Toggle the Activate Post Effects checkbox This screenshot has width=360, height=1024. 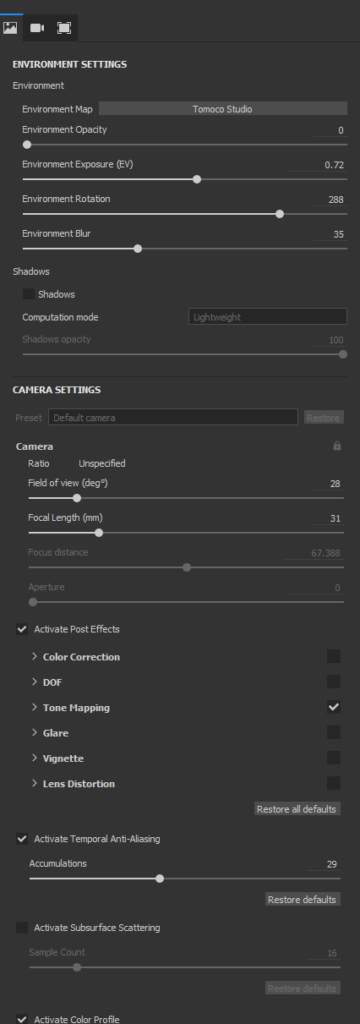coord(22,630)
